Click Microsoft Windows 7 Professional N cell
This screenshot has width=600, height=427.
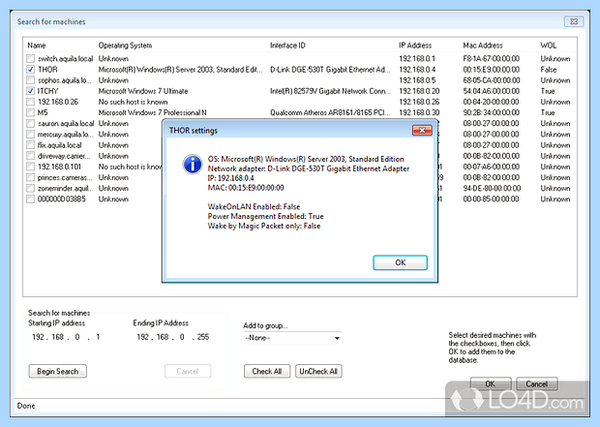coord(152,112)
